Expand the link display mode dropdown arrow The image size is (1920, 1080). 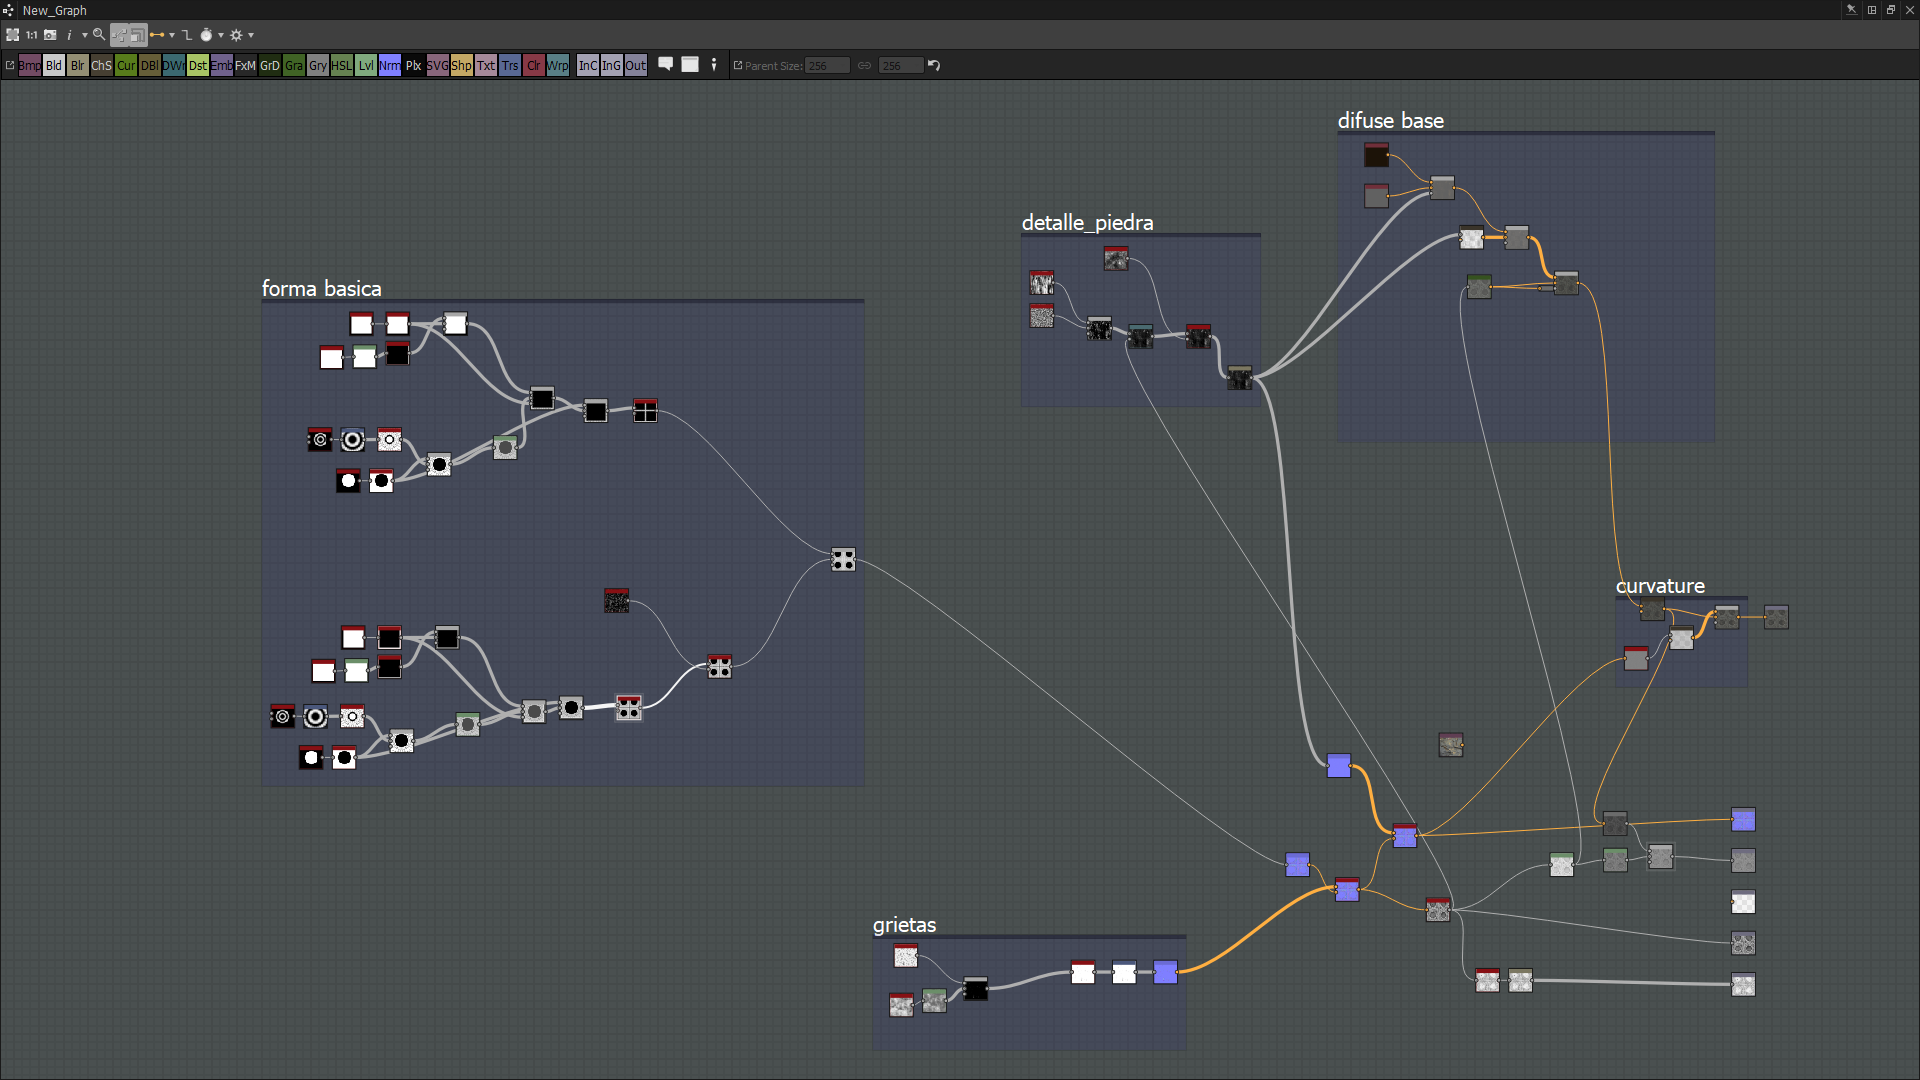(x=172, y=35)
